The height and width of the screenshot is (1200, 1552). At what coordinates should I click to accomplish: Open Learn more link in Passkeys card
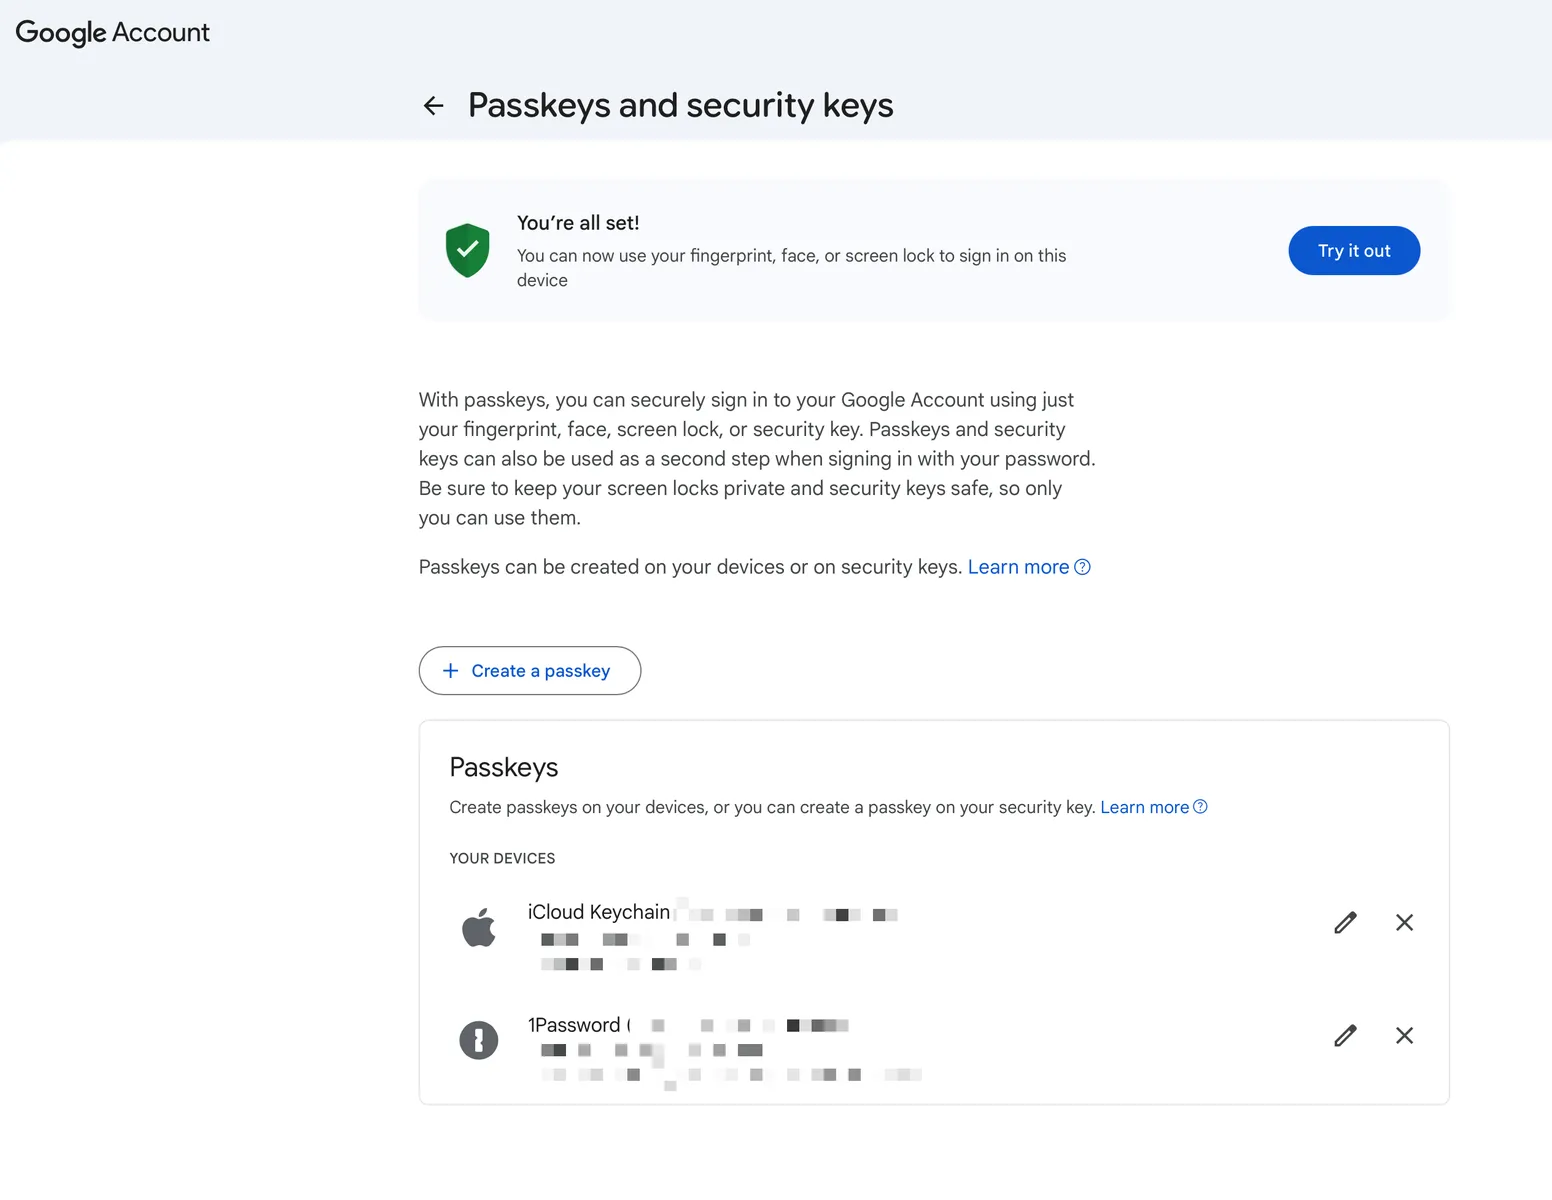[x=1144, y=807]
